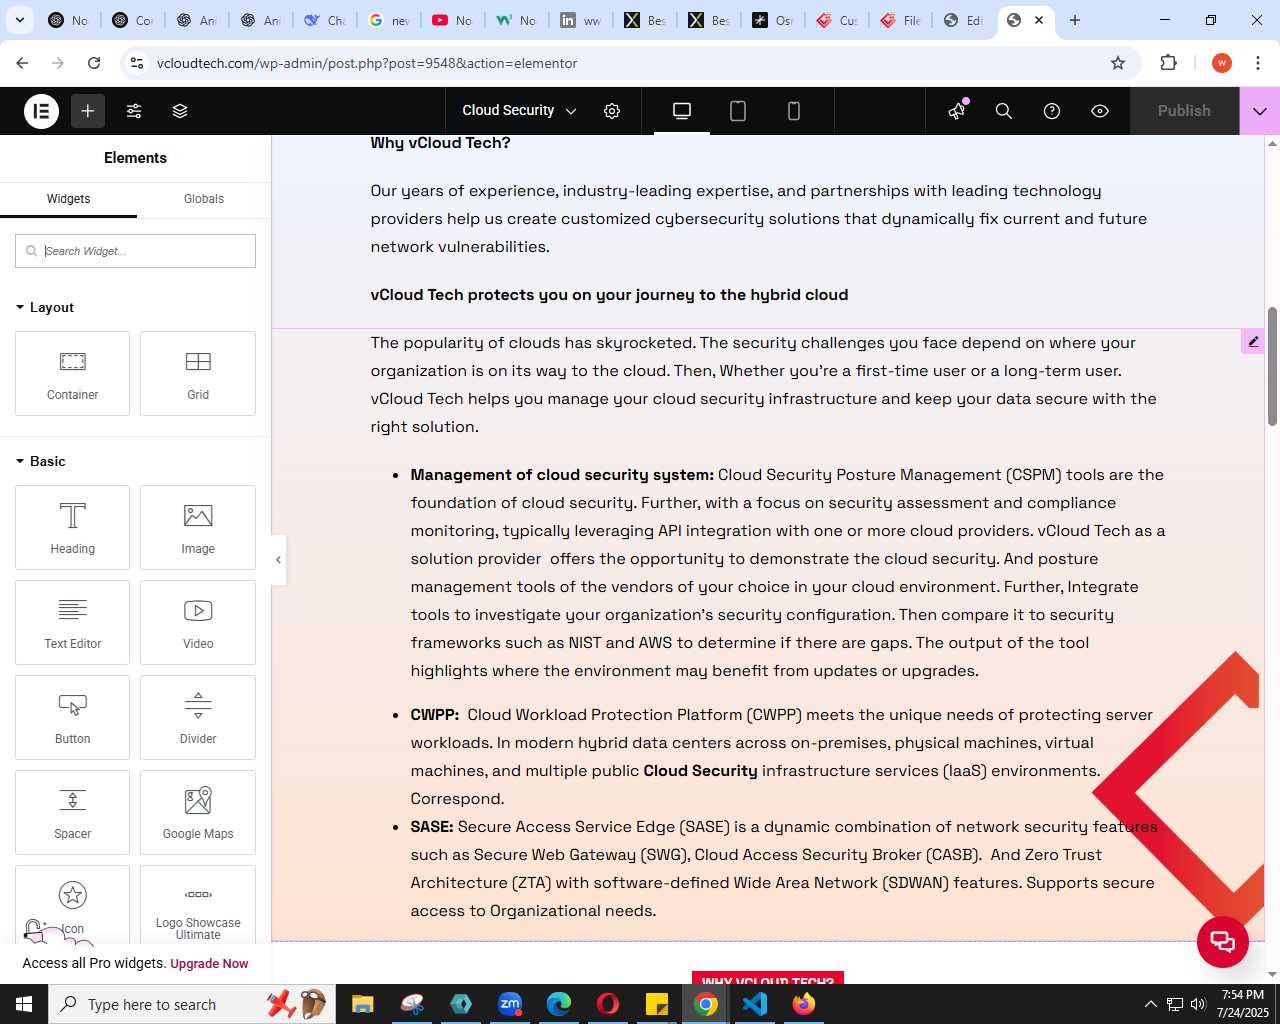The width and height of the screenshot is (1280, 1024).
Task: Open What's New megaphone icon
Action: click(x=957, y=111)
